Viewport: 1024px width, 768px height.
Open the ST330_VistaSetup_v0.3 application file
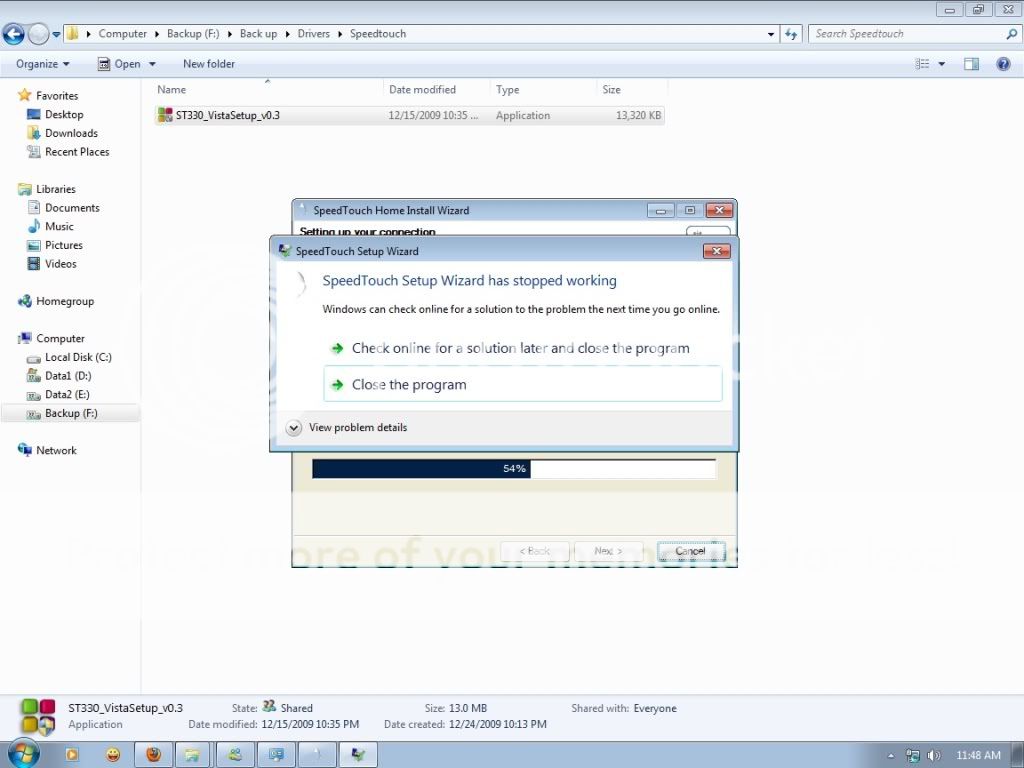coord(227,116)
